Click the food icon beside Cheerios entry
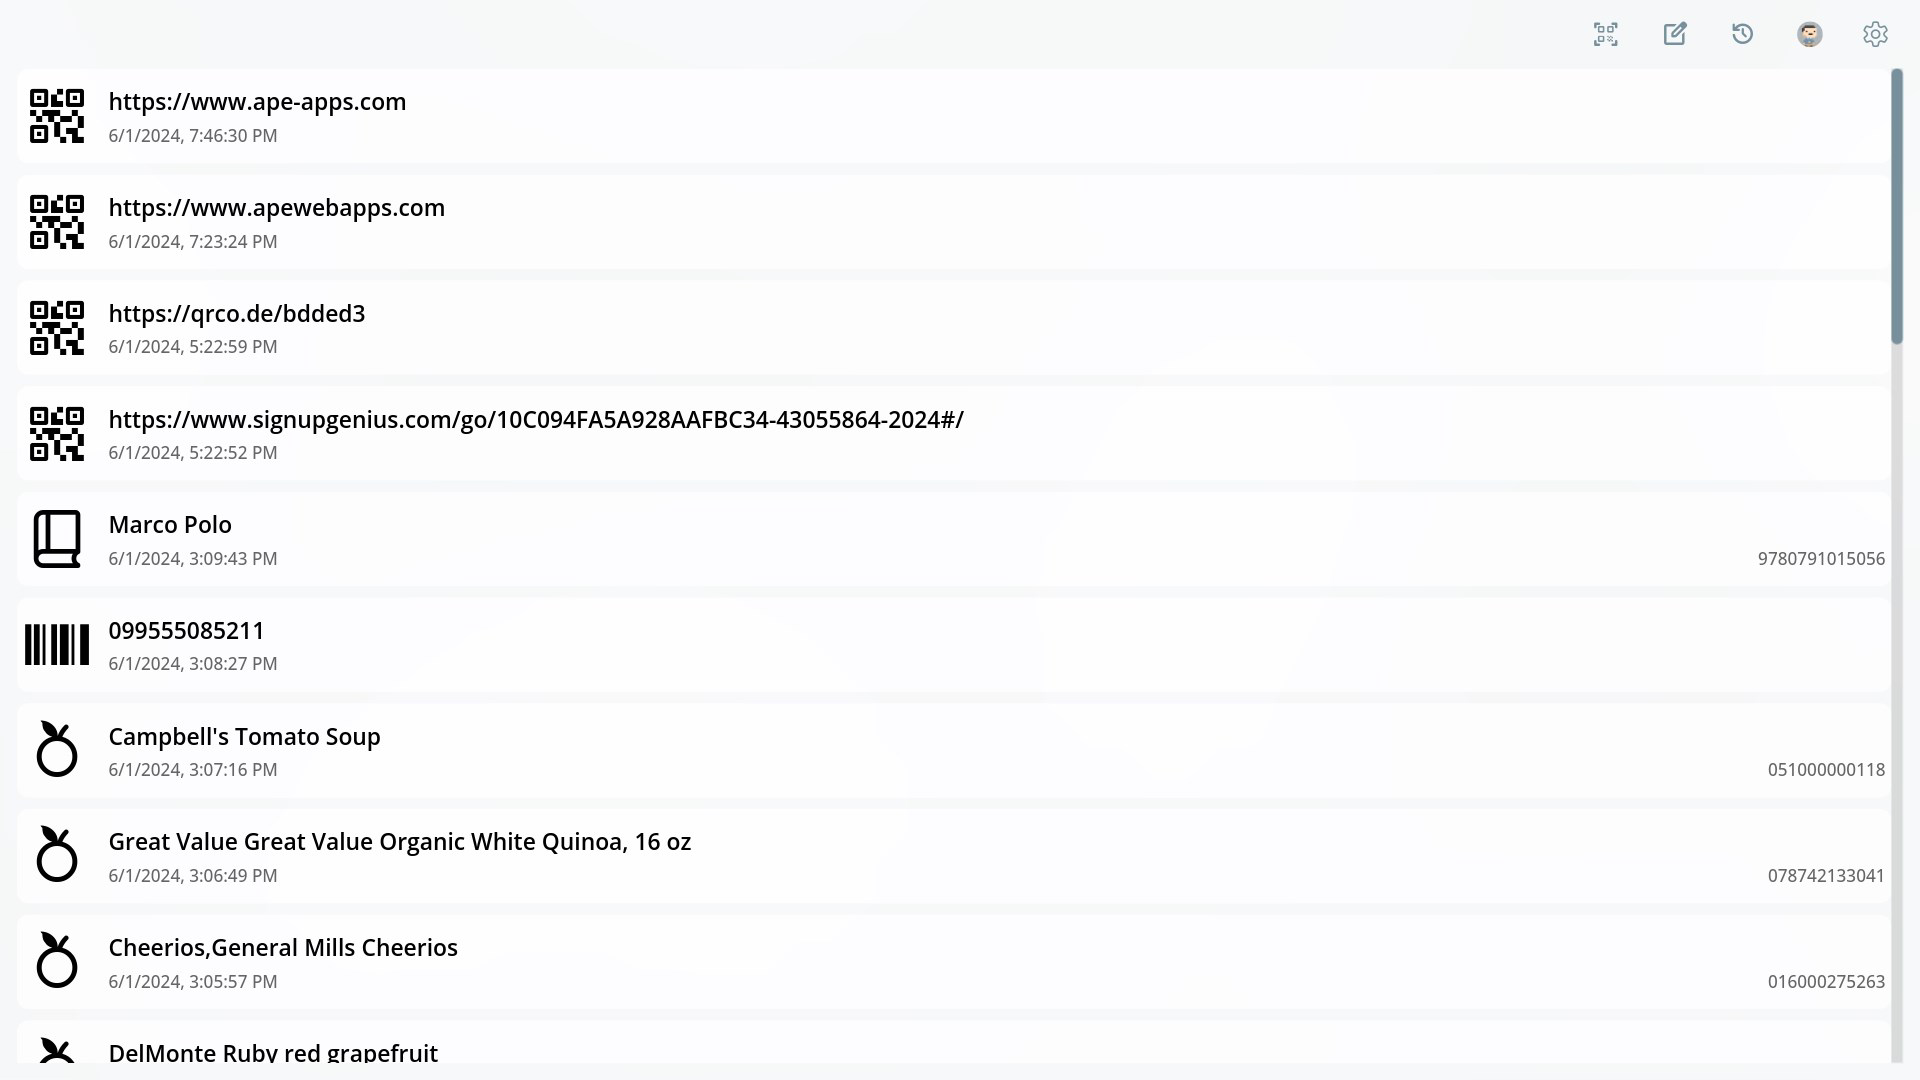Viewport: 1920px width, 1080px height. [x=57, y=961]
